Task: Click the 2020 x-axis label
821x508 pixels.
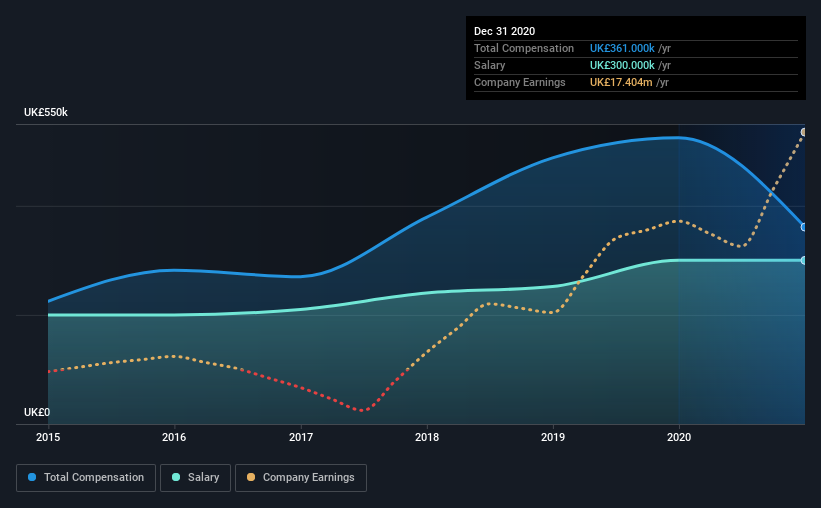Action: (x=679, y=437)
